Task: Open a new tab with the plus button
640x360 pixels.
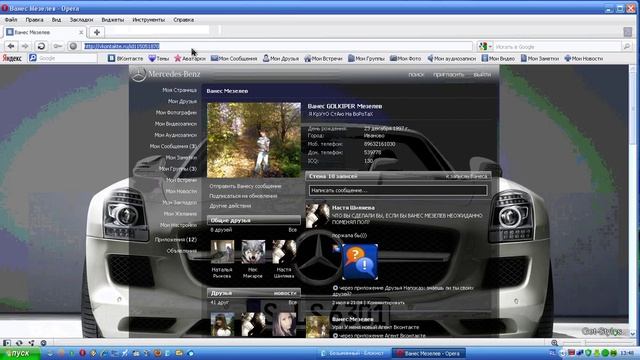Action: click(x=97, y=32)
